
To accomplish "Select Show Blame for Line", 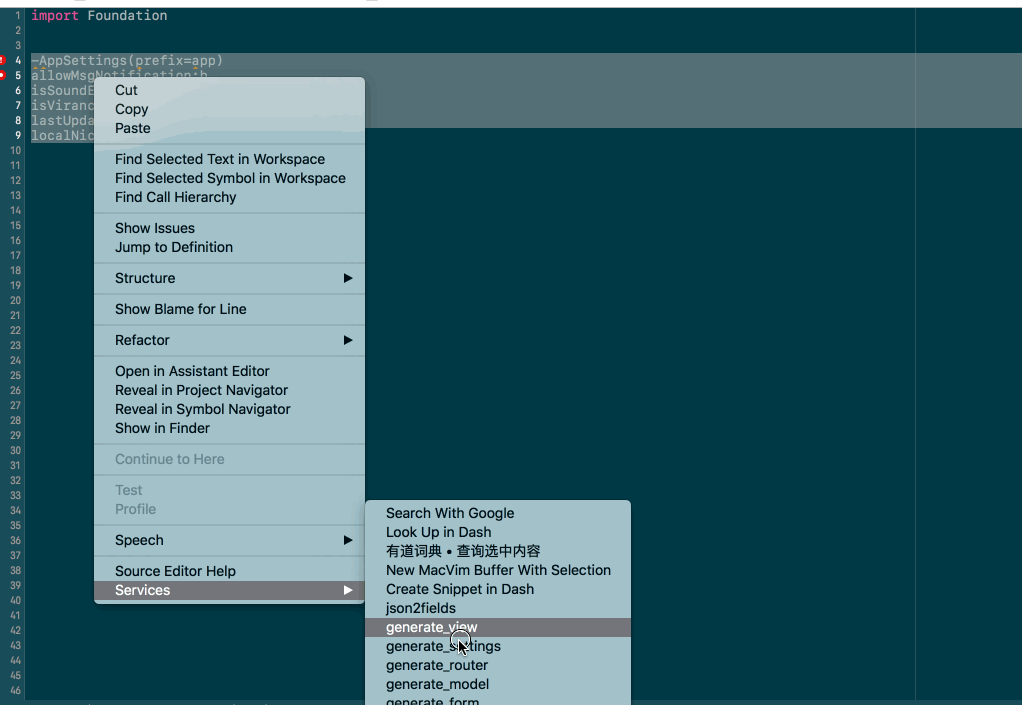I will (x=229, y=309).
